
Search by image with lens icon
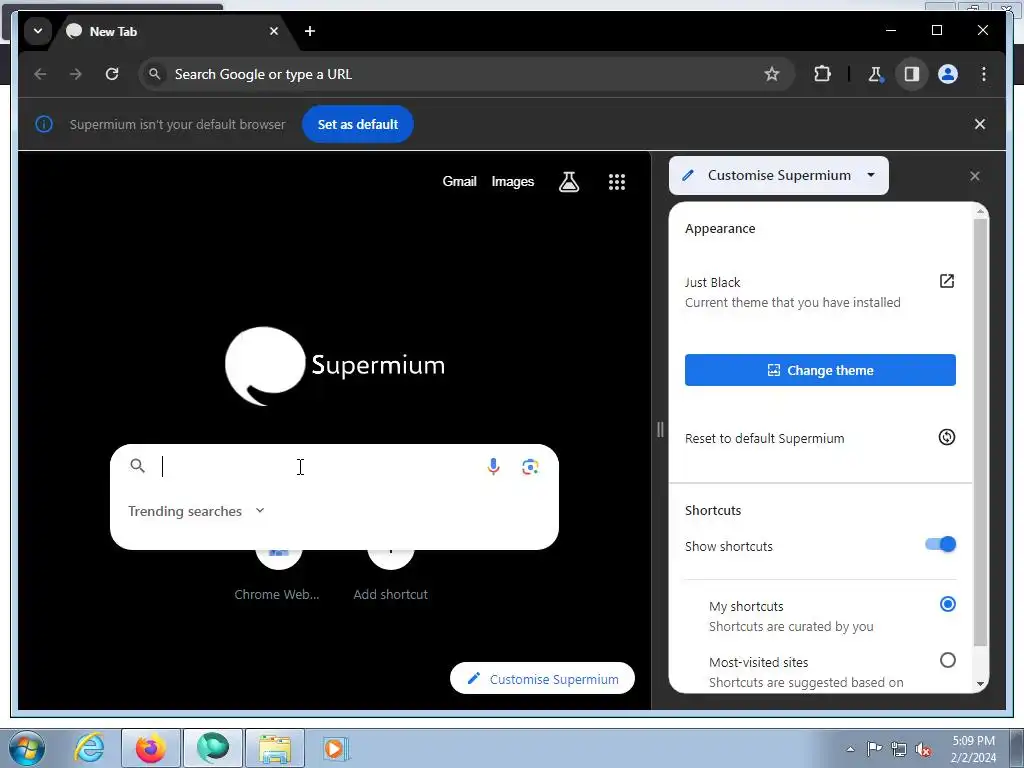coord(530,466)
